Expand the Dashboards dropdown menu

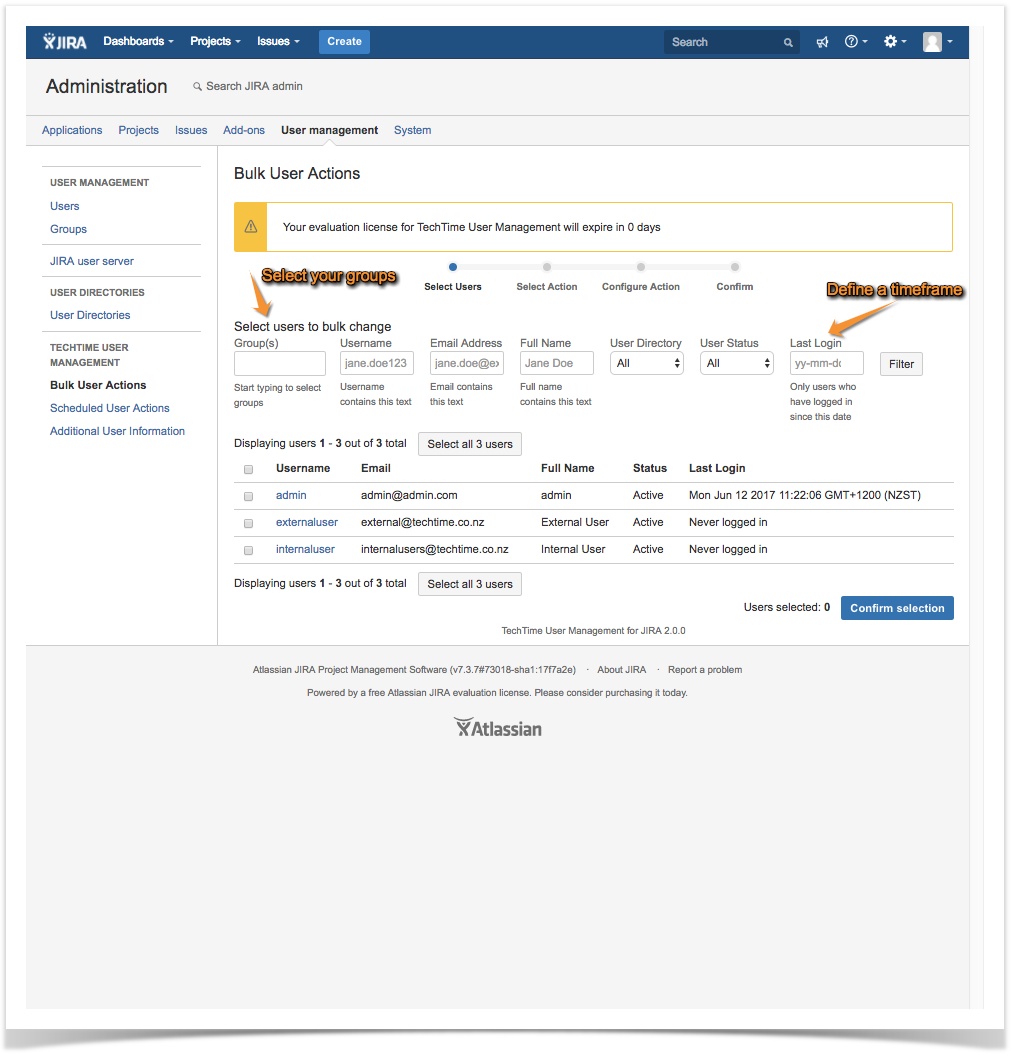(x=140, y=42)
